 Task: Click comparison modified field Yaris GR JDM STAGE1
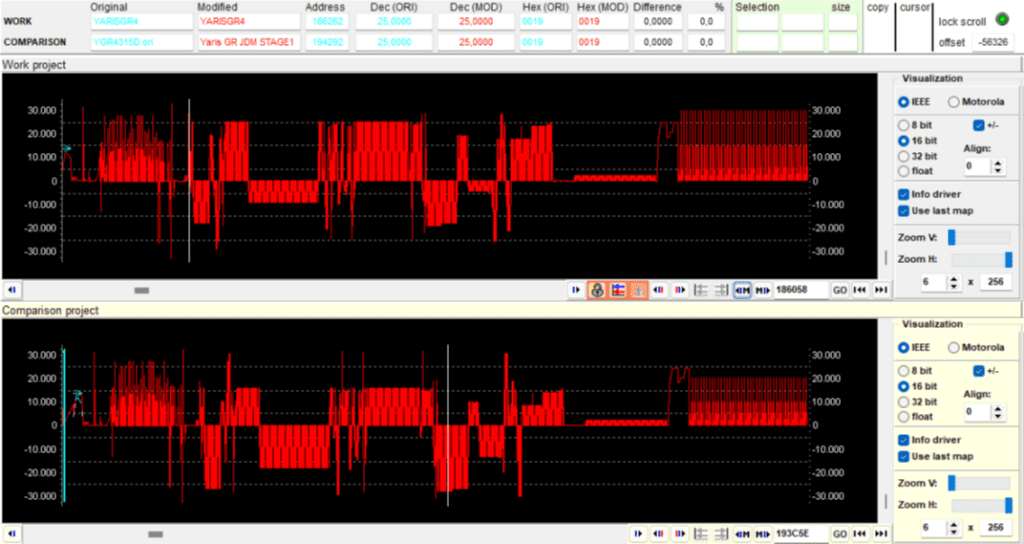click(248, 42)
